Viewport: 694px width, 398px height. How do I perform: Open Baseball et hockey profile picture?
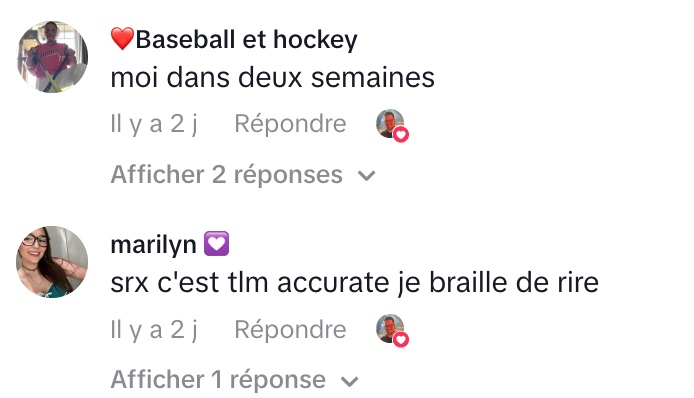[x=52, y=57]
